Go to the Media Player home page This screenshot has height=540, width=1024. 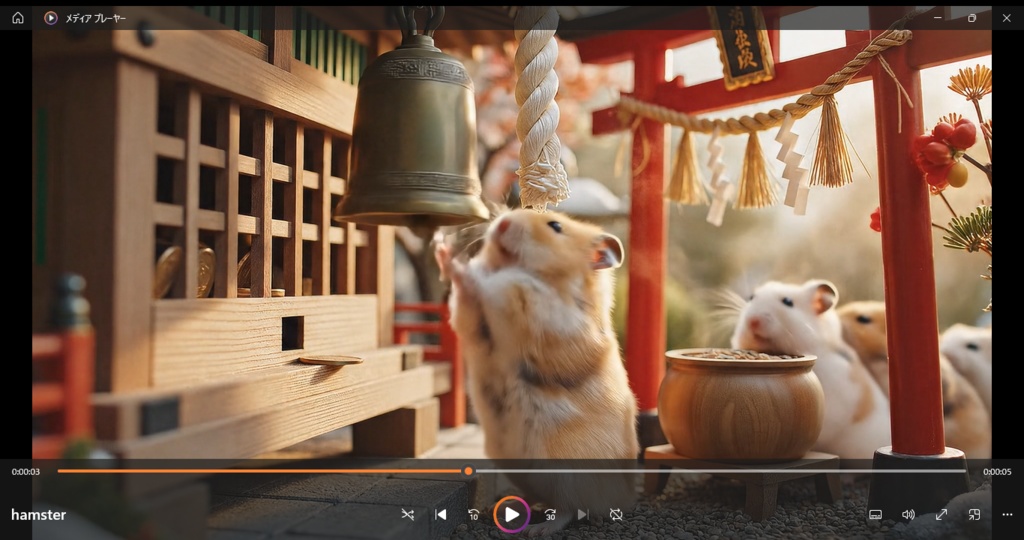point(18,18)
